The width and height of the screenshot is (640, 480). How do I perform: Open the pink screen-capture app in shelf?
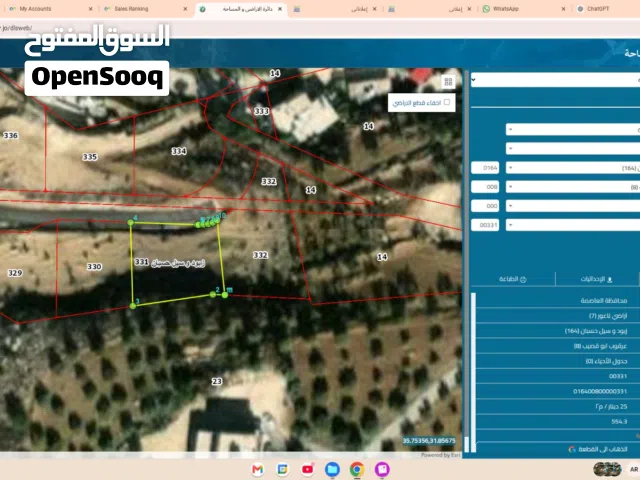(382, 469)
